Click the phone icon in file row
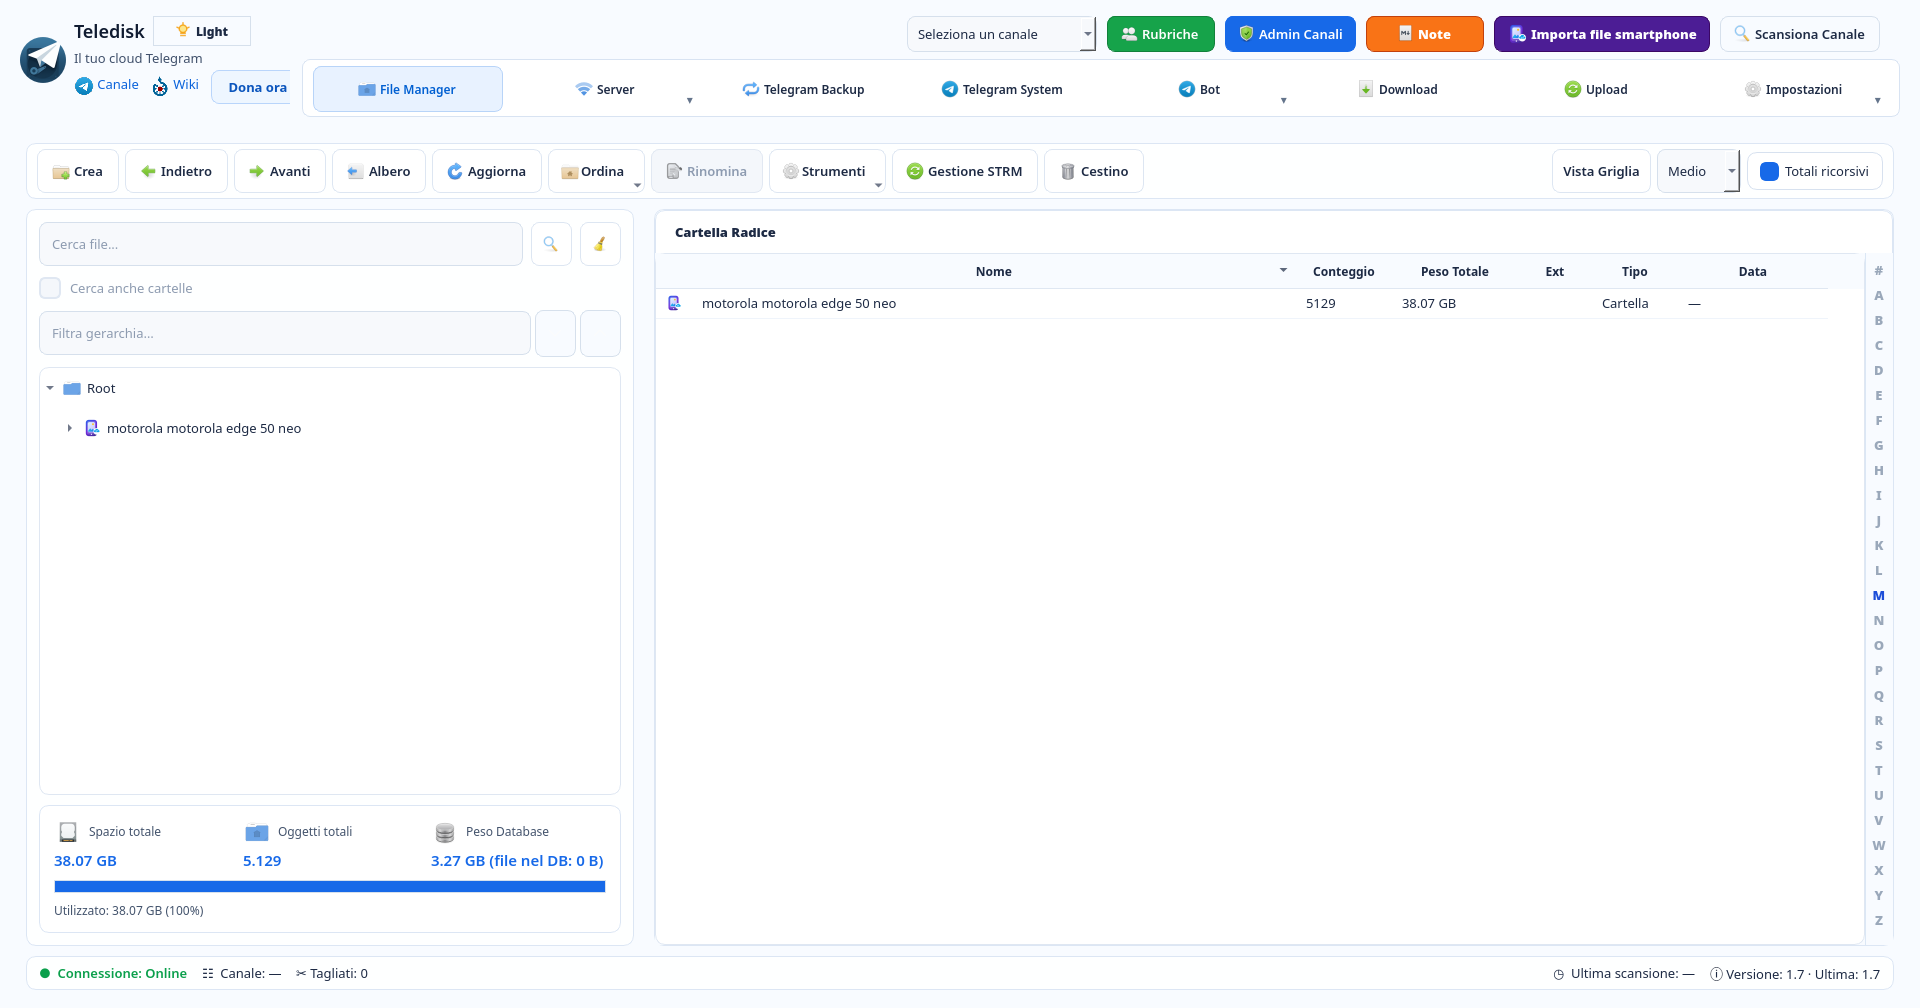The image size is (1920, 1008). coord(674,303)
